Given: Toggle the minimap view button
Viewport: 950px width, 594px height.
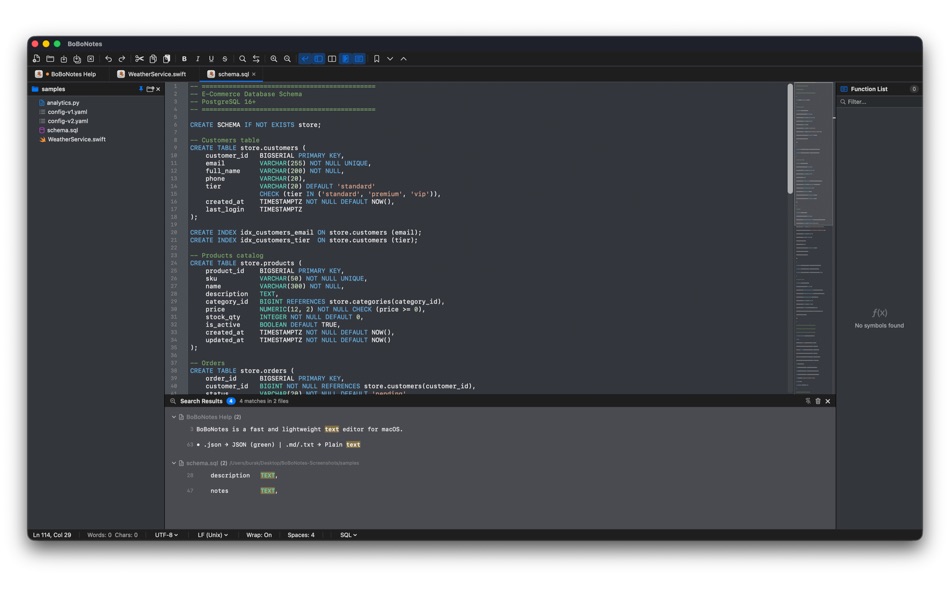Looking at the screenshot, I should 358,58.
